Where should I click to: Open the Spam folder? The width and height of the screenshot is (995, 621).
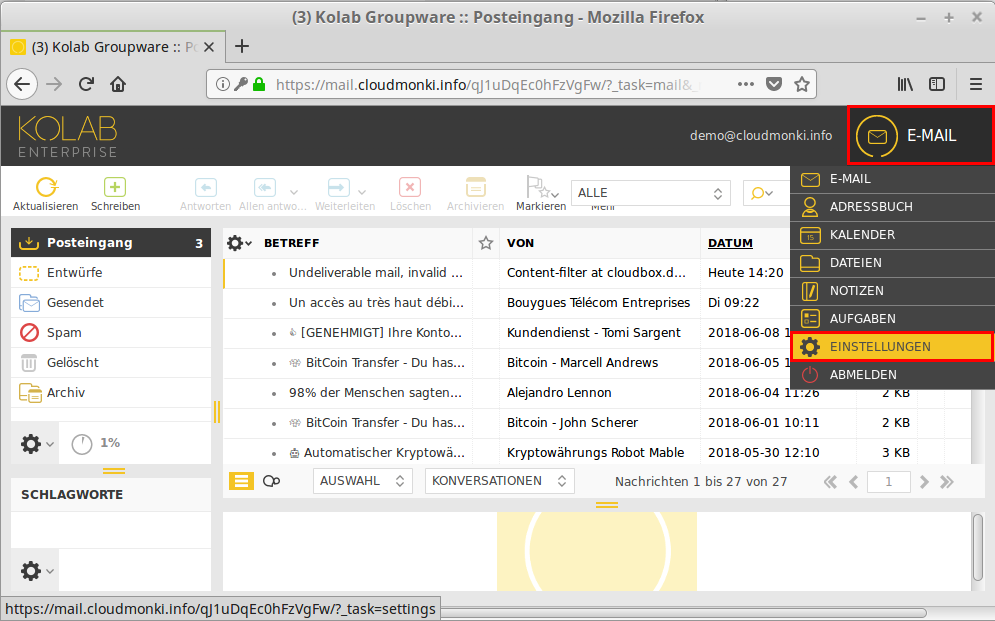tap(111, 332)
